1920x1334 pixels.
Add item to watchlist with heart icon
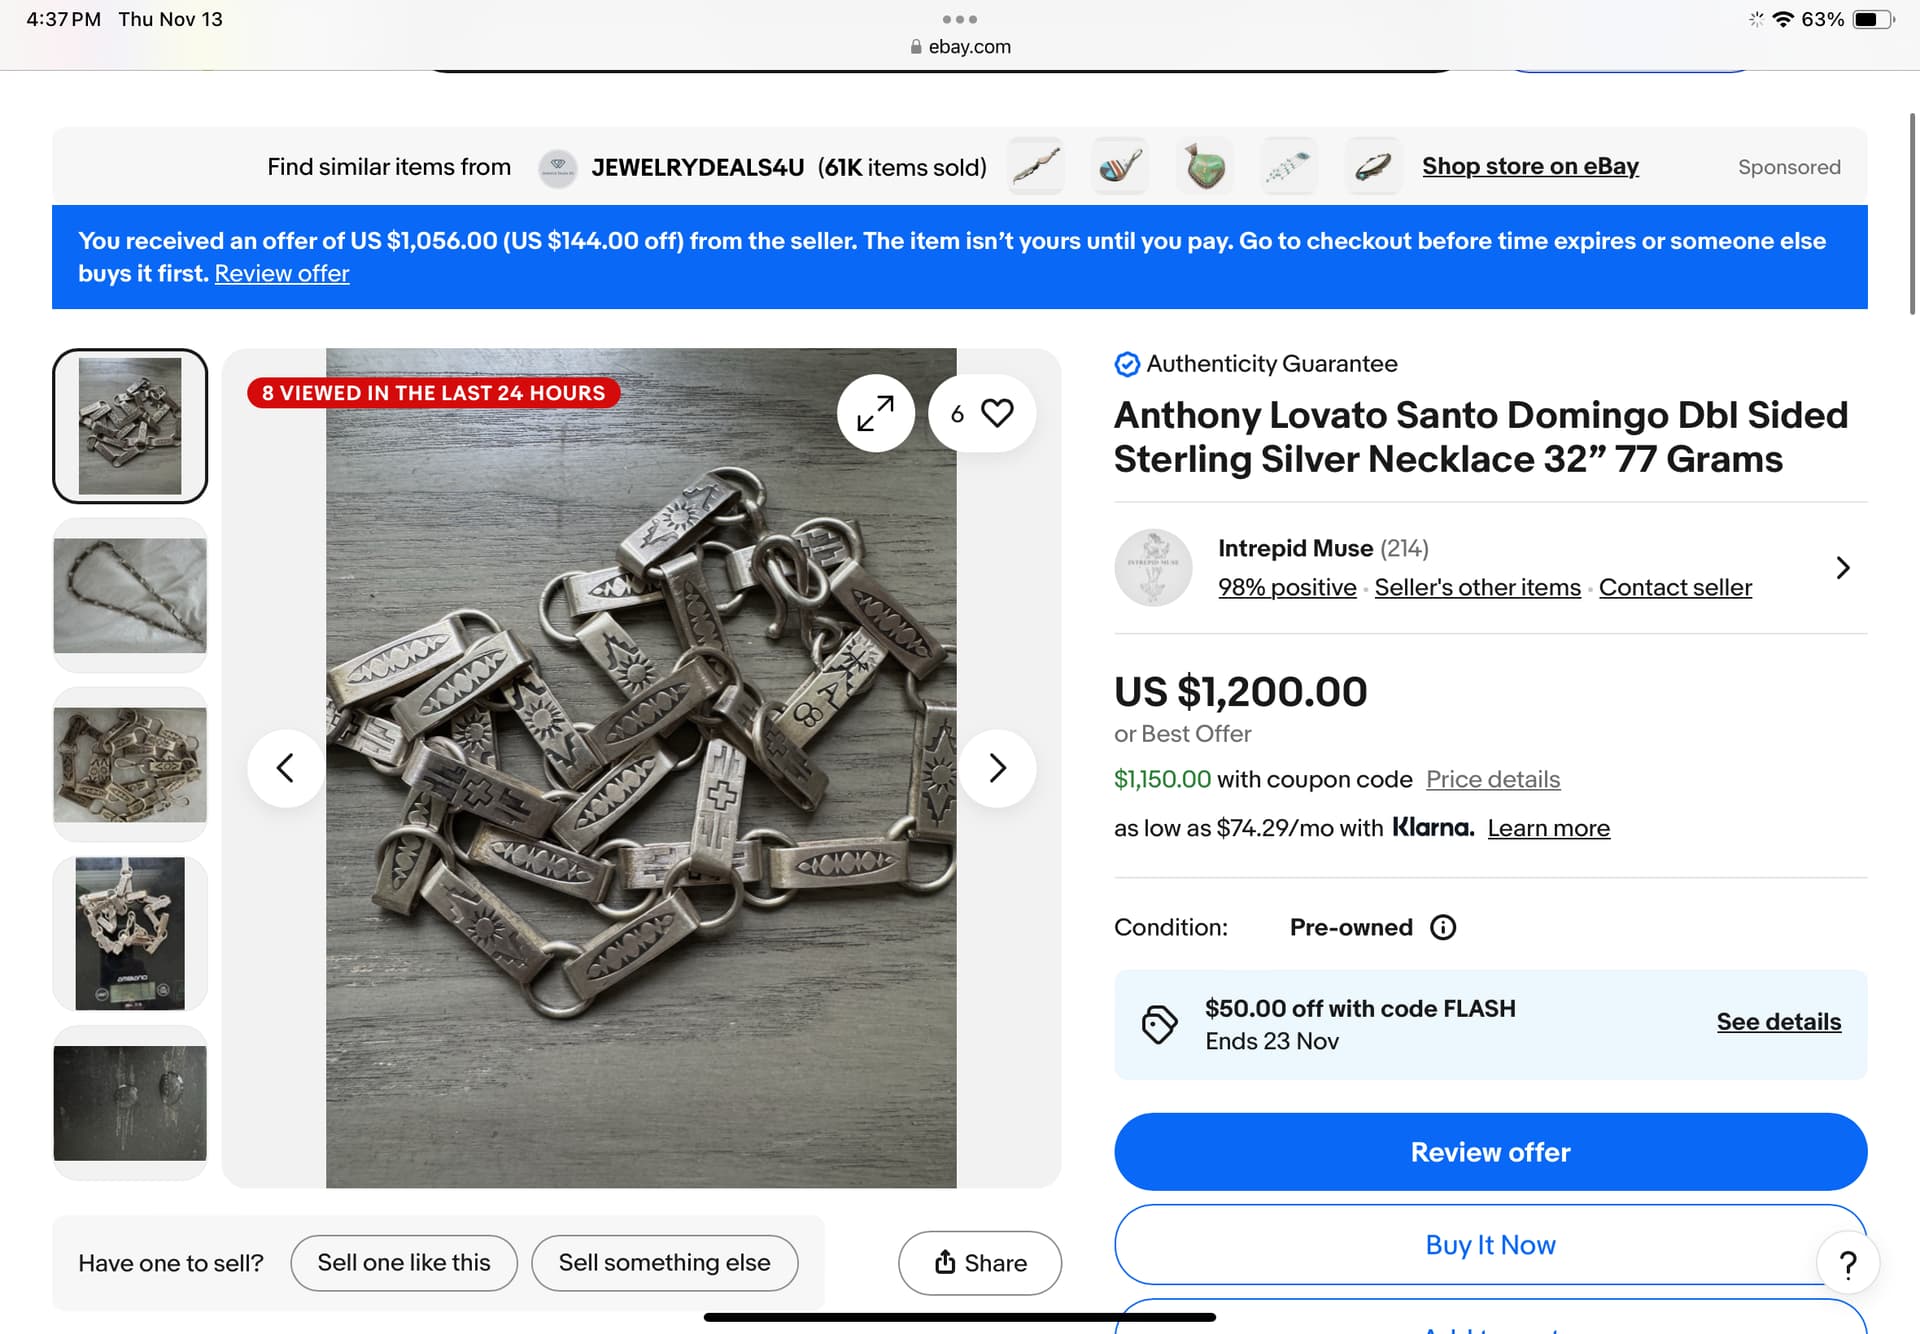[x=996, y=413]
